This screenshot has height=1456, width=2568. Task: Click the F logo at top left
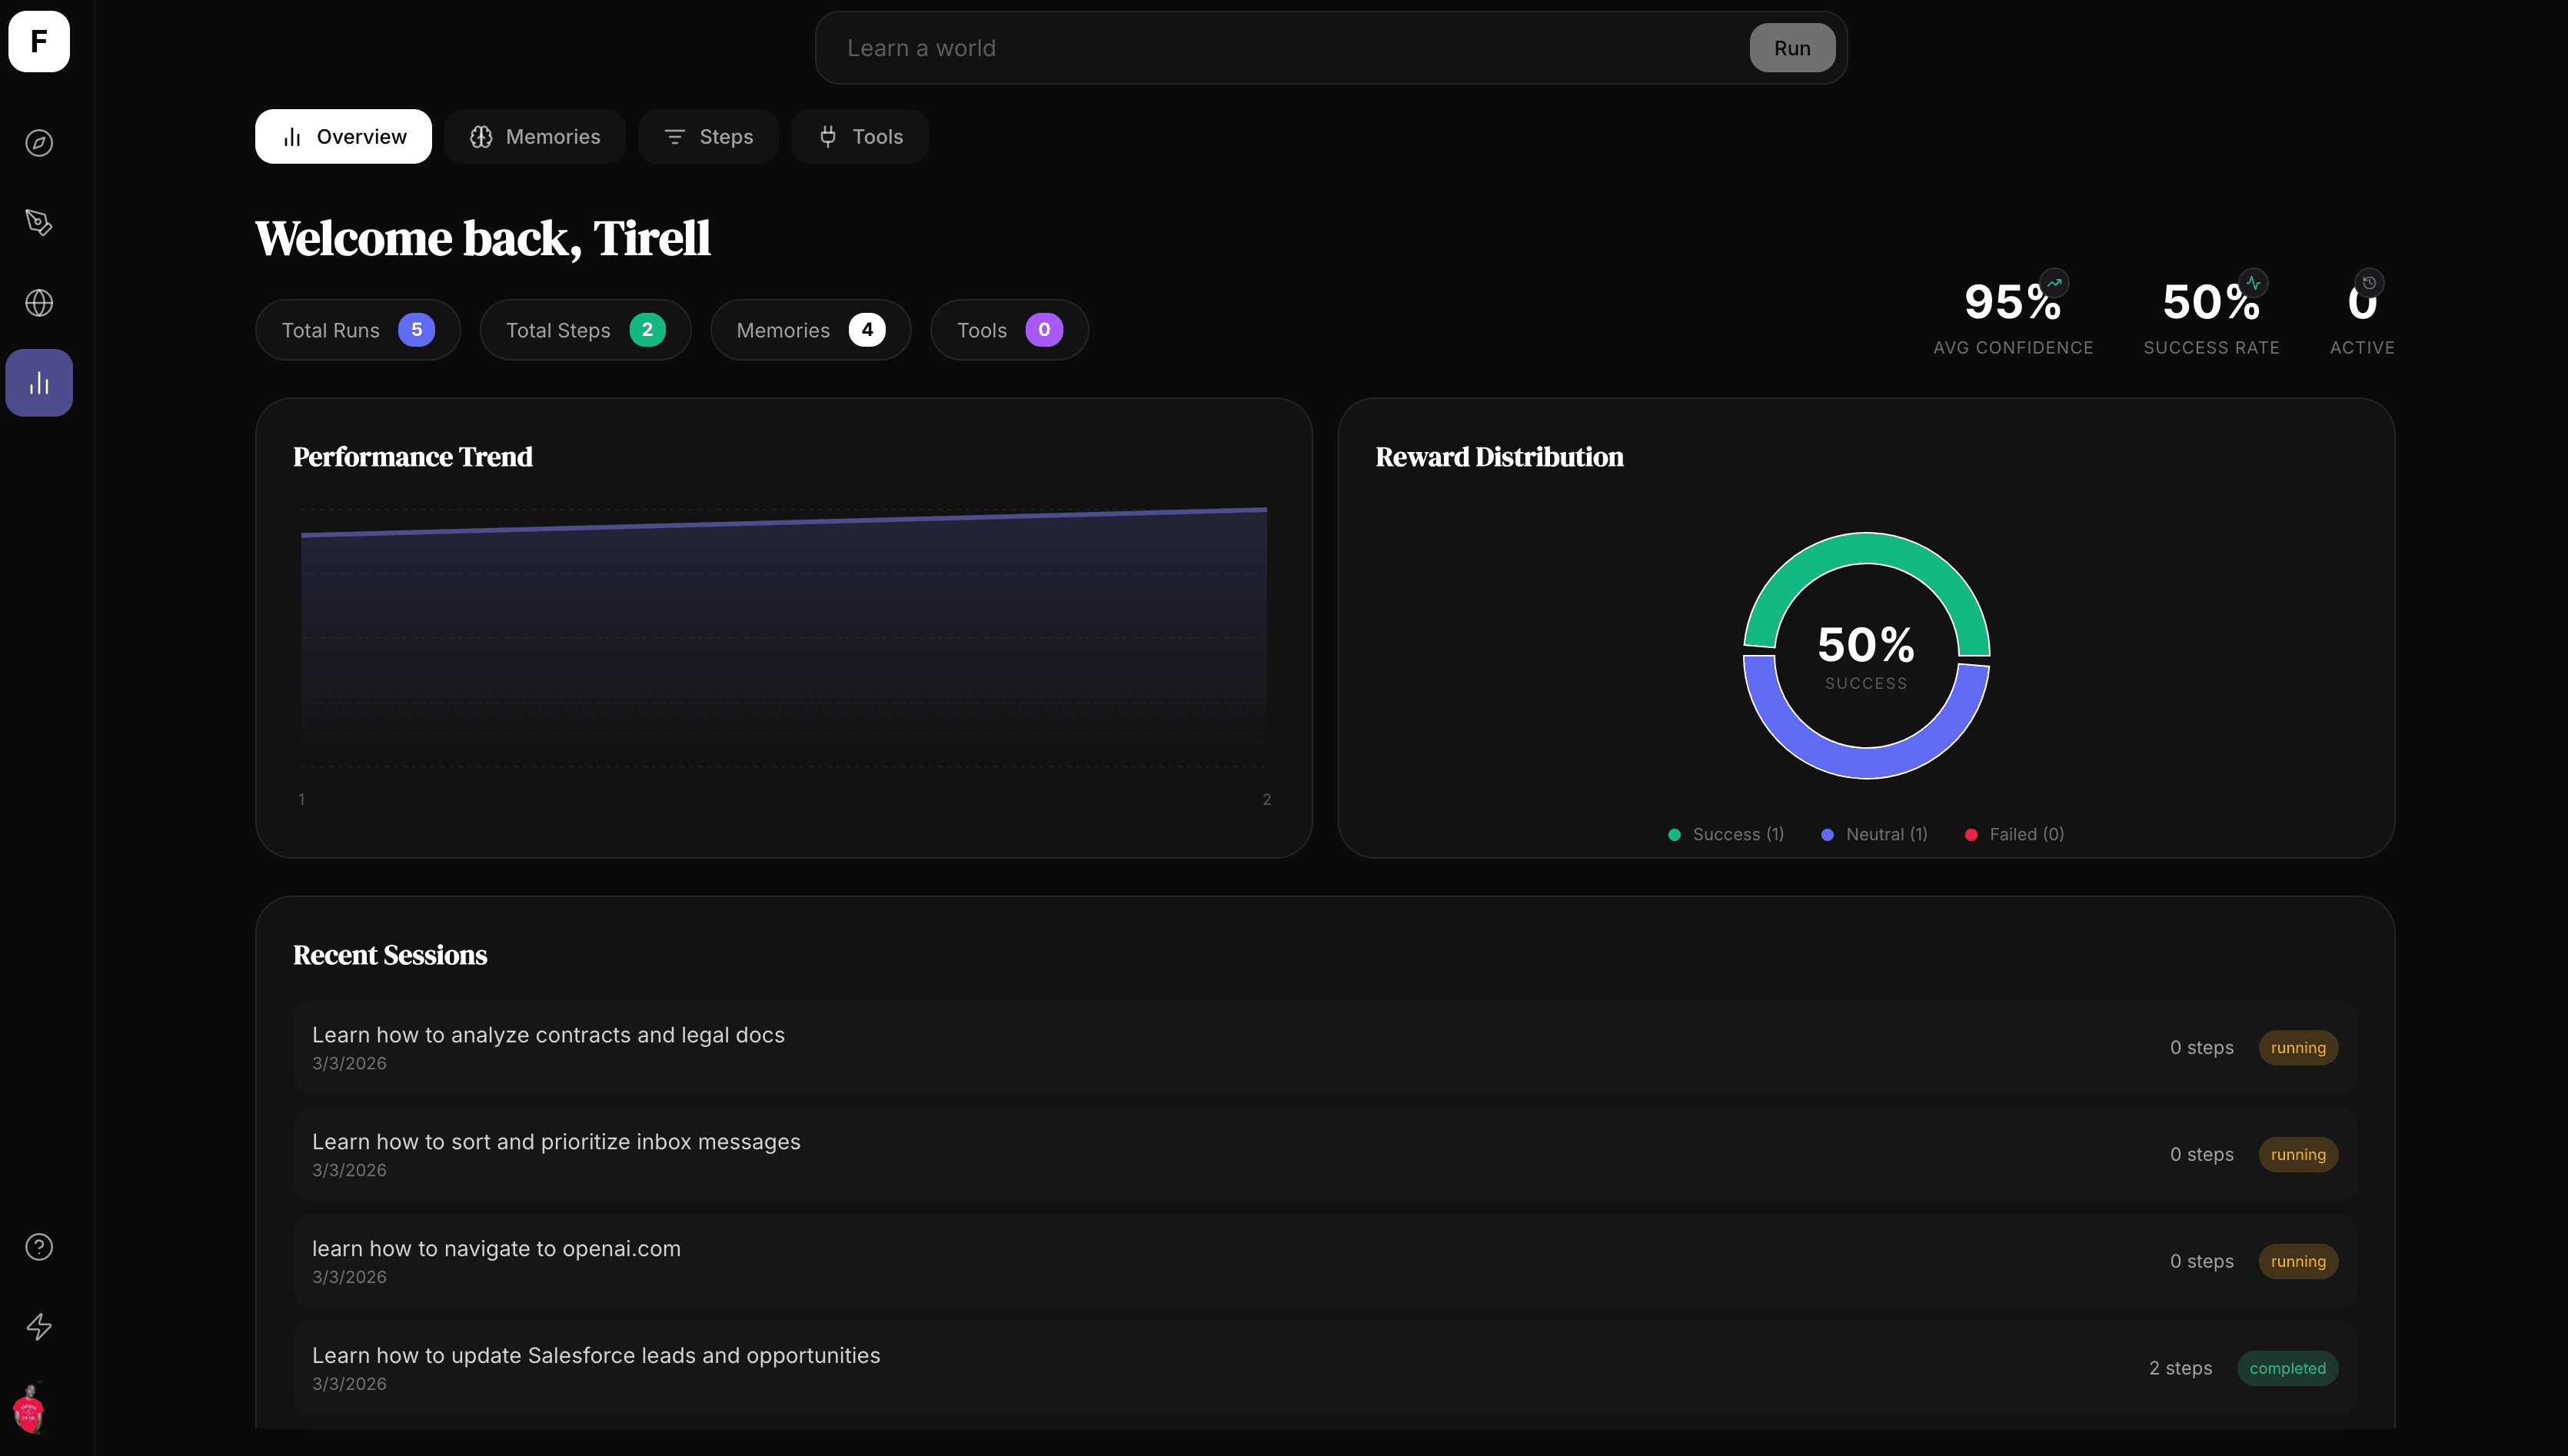click(x=39, y=42)
